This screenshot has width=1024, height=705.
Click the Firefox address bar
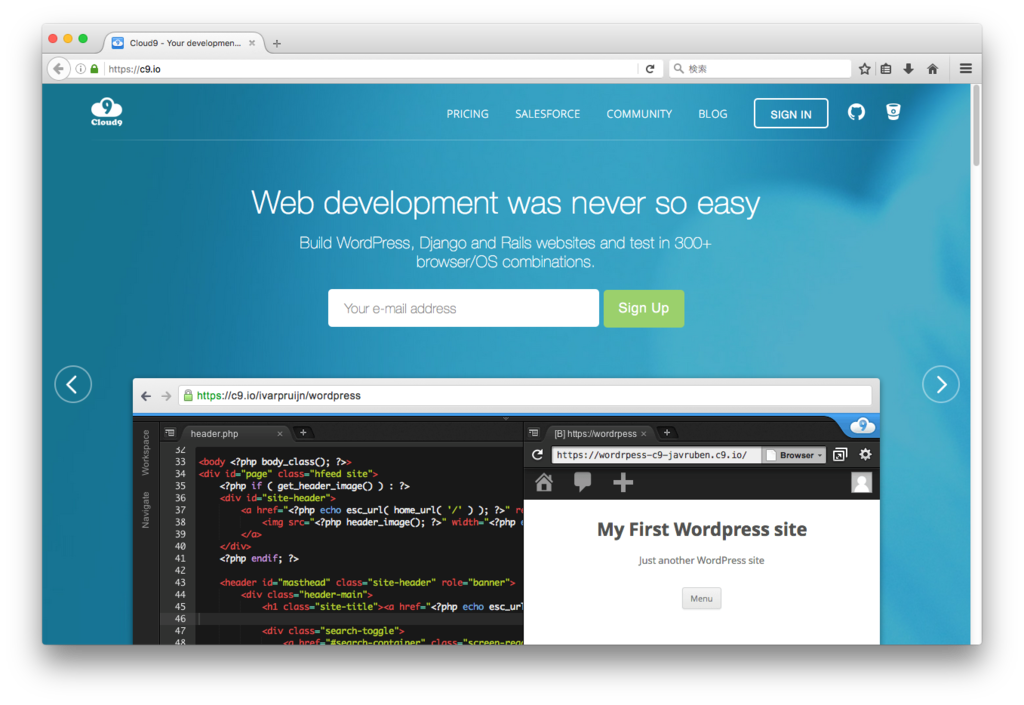tap(370, 69)
